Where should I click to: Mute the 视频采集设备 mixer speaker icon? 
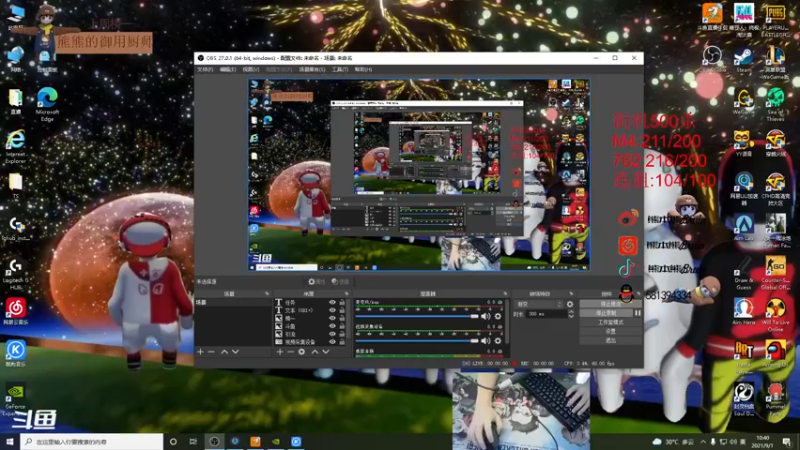pyautogui.click(x=486, y=340)
